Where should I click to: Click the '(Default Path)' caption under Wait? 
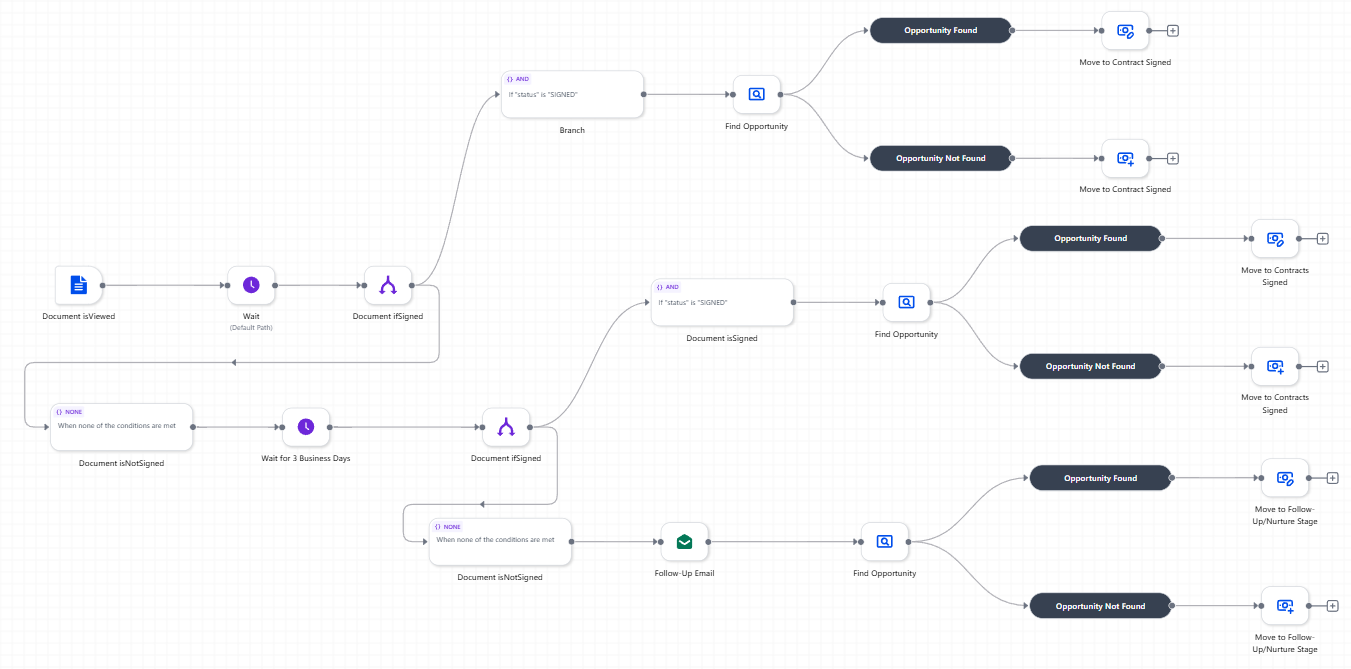[x=251, y=327]
